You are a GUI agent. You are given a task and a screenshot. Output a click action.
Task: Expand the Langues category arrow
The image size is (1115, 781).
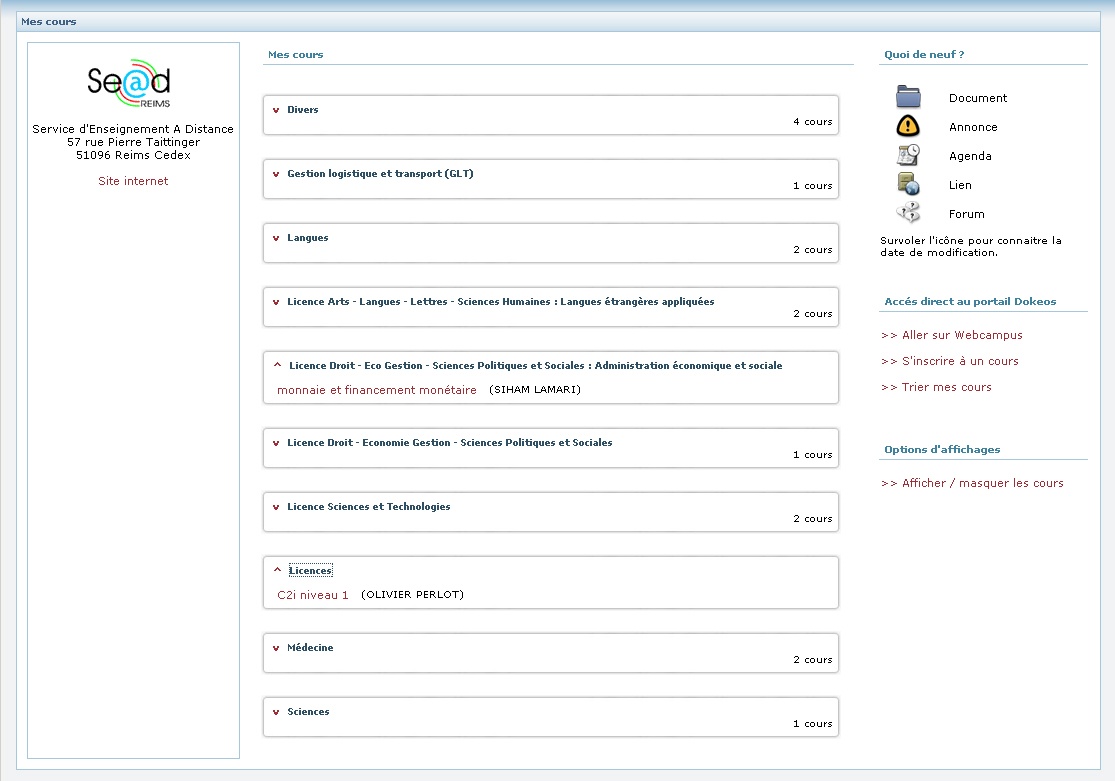coord(277,238)
